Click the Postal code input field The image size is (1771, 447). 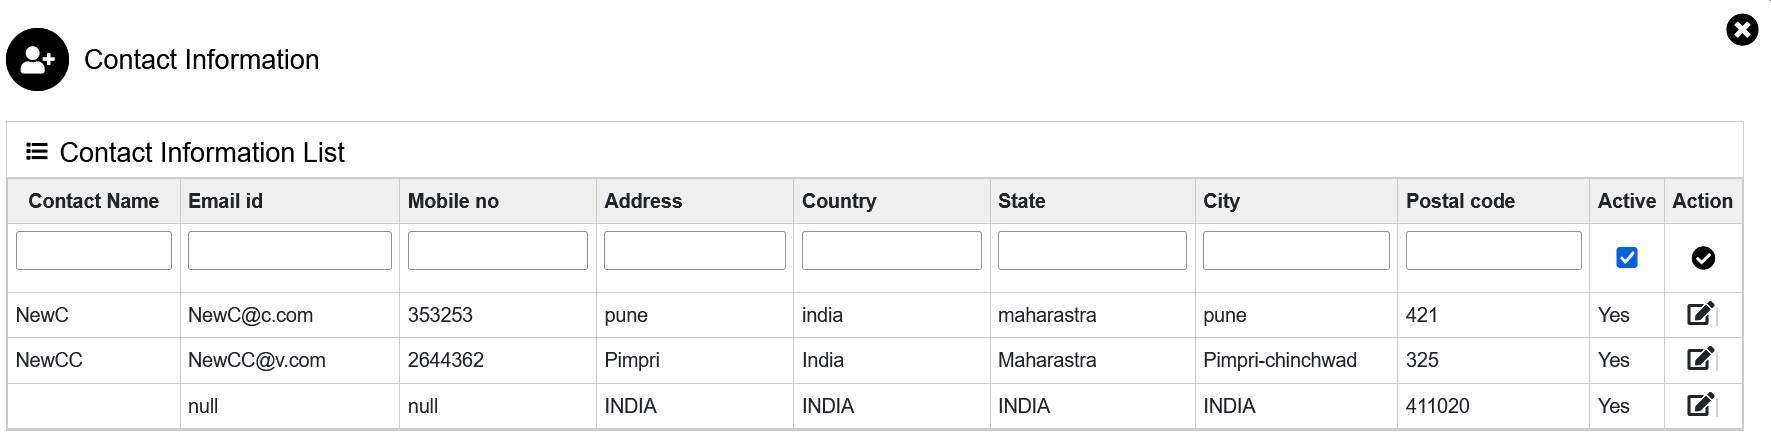pos(1494,250)
